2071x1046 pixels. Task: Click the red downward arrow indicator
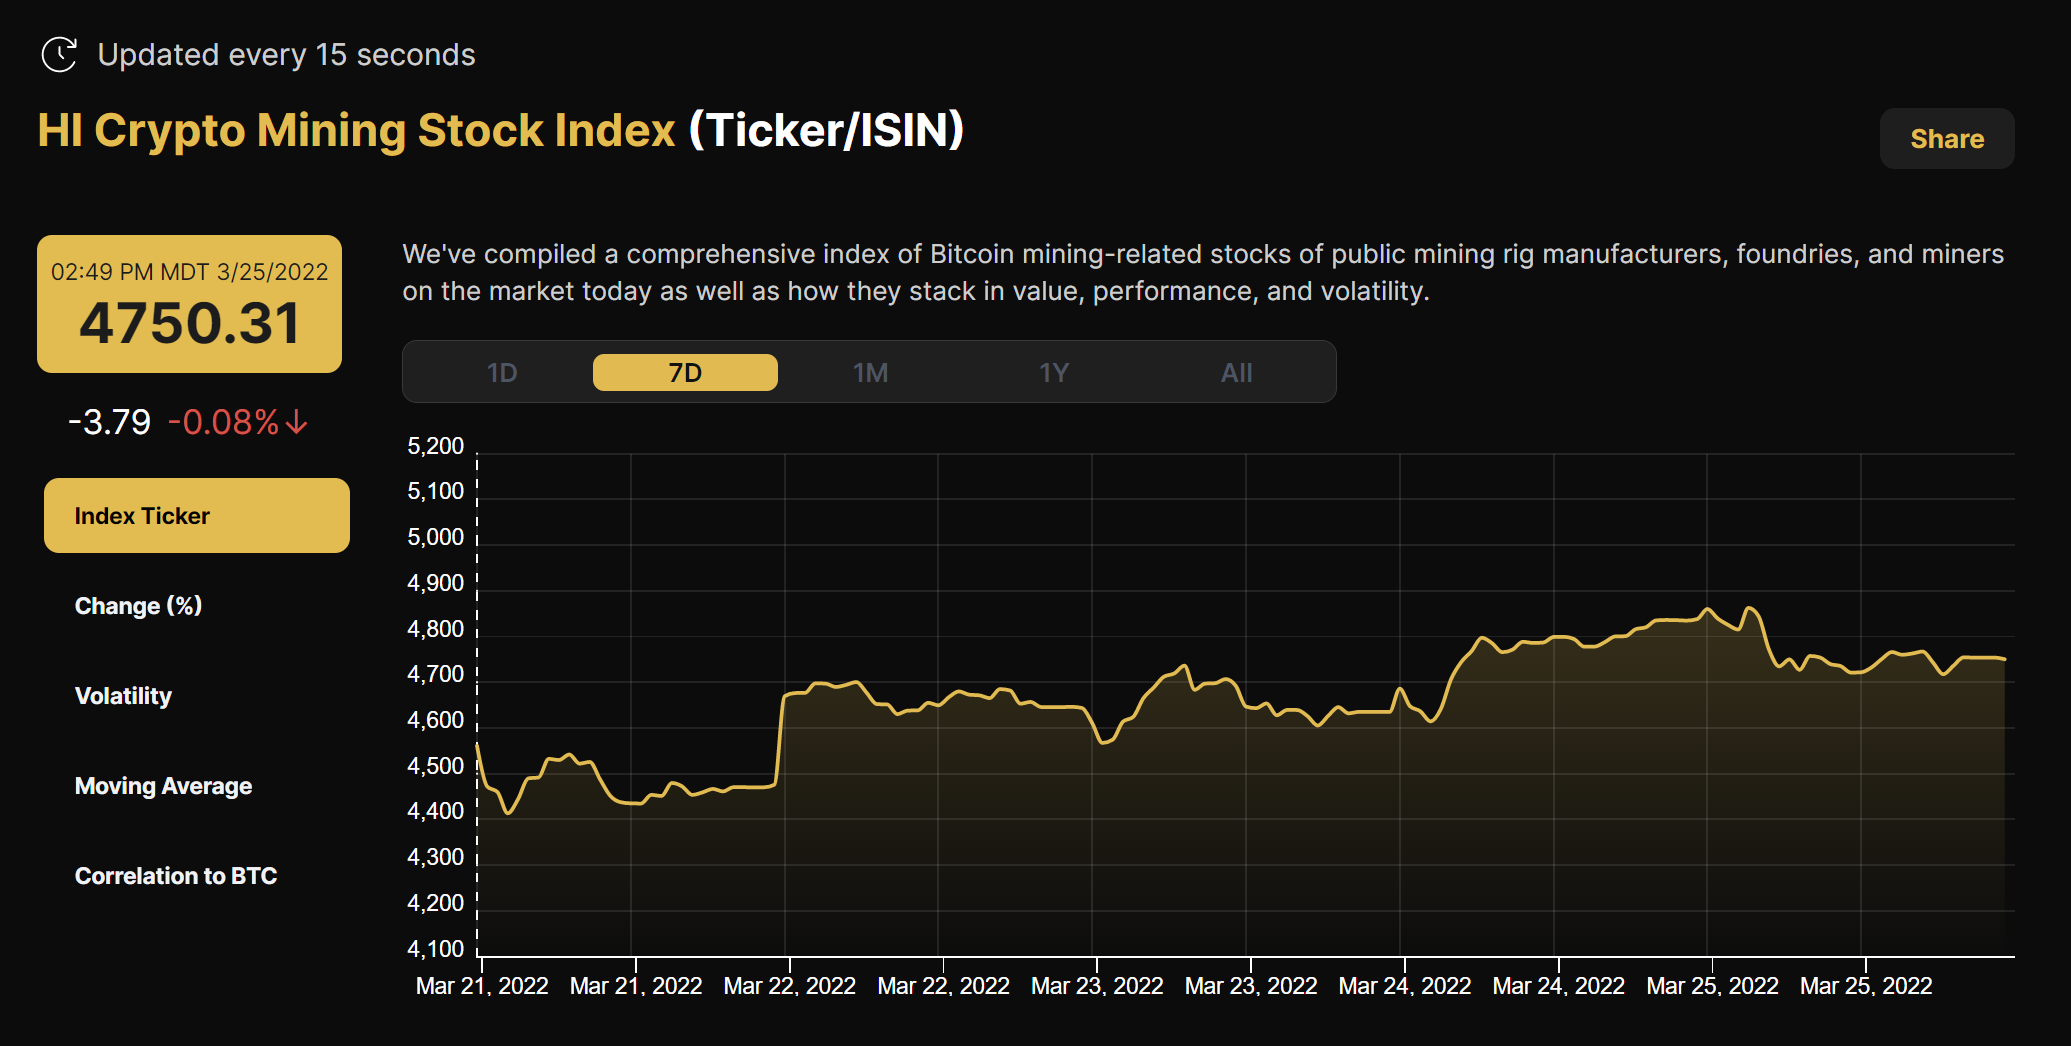point(295,423)
